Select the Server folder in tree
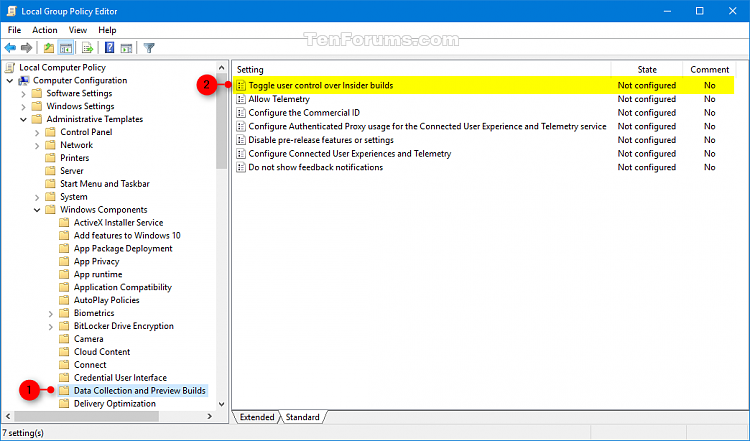This screenshot has height=441, width=750. click(72, 171)
